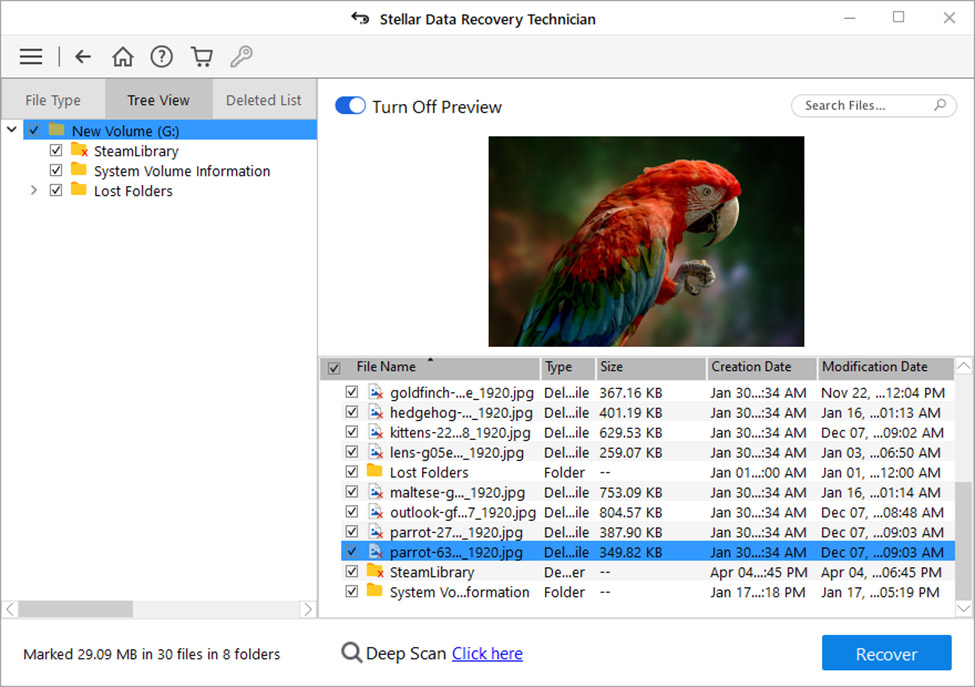This screenshot has height=687, width=975.
Task: Open the Deleted List tab
Action: tap(263, 100)
